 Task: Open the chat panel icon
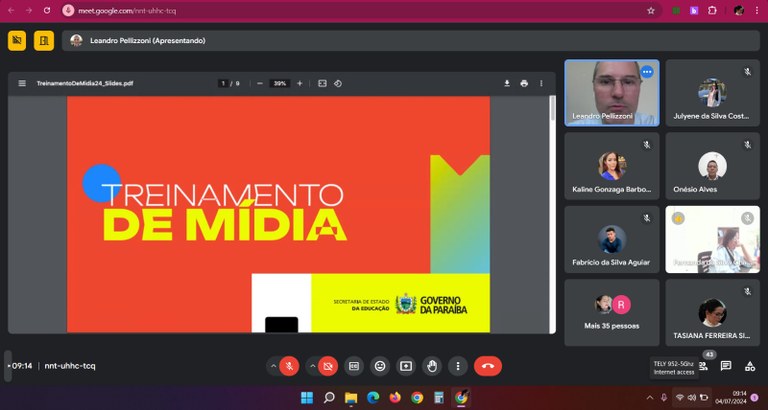[726, 366]
